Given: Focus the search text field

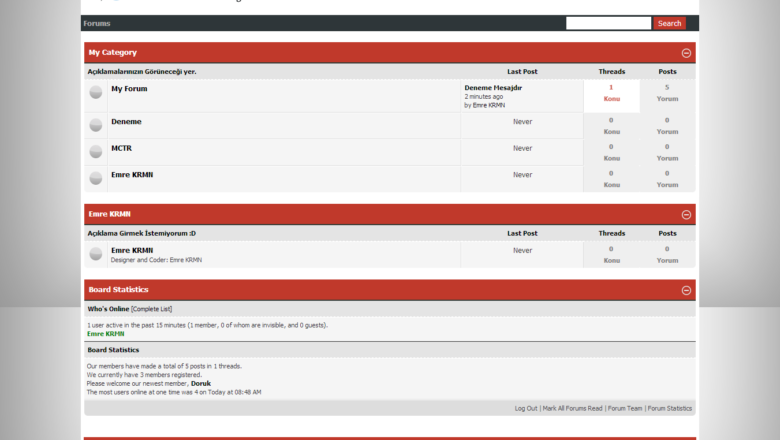Looking at the screenshot, I should [608, 23].
